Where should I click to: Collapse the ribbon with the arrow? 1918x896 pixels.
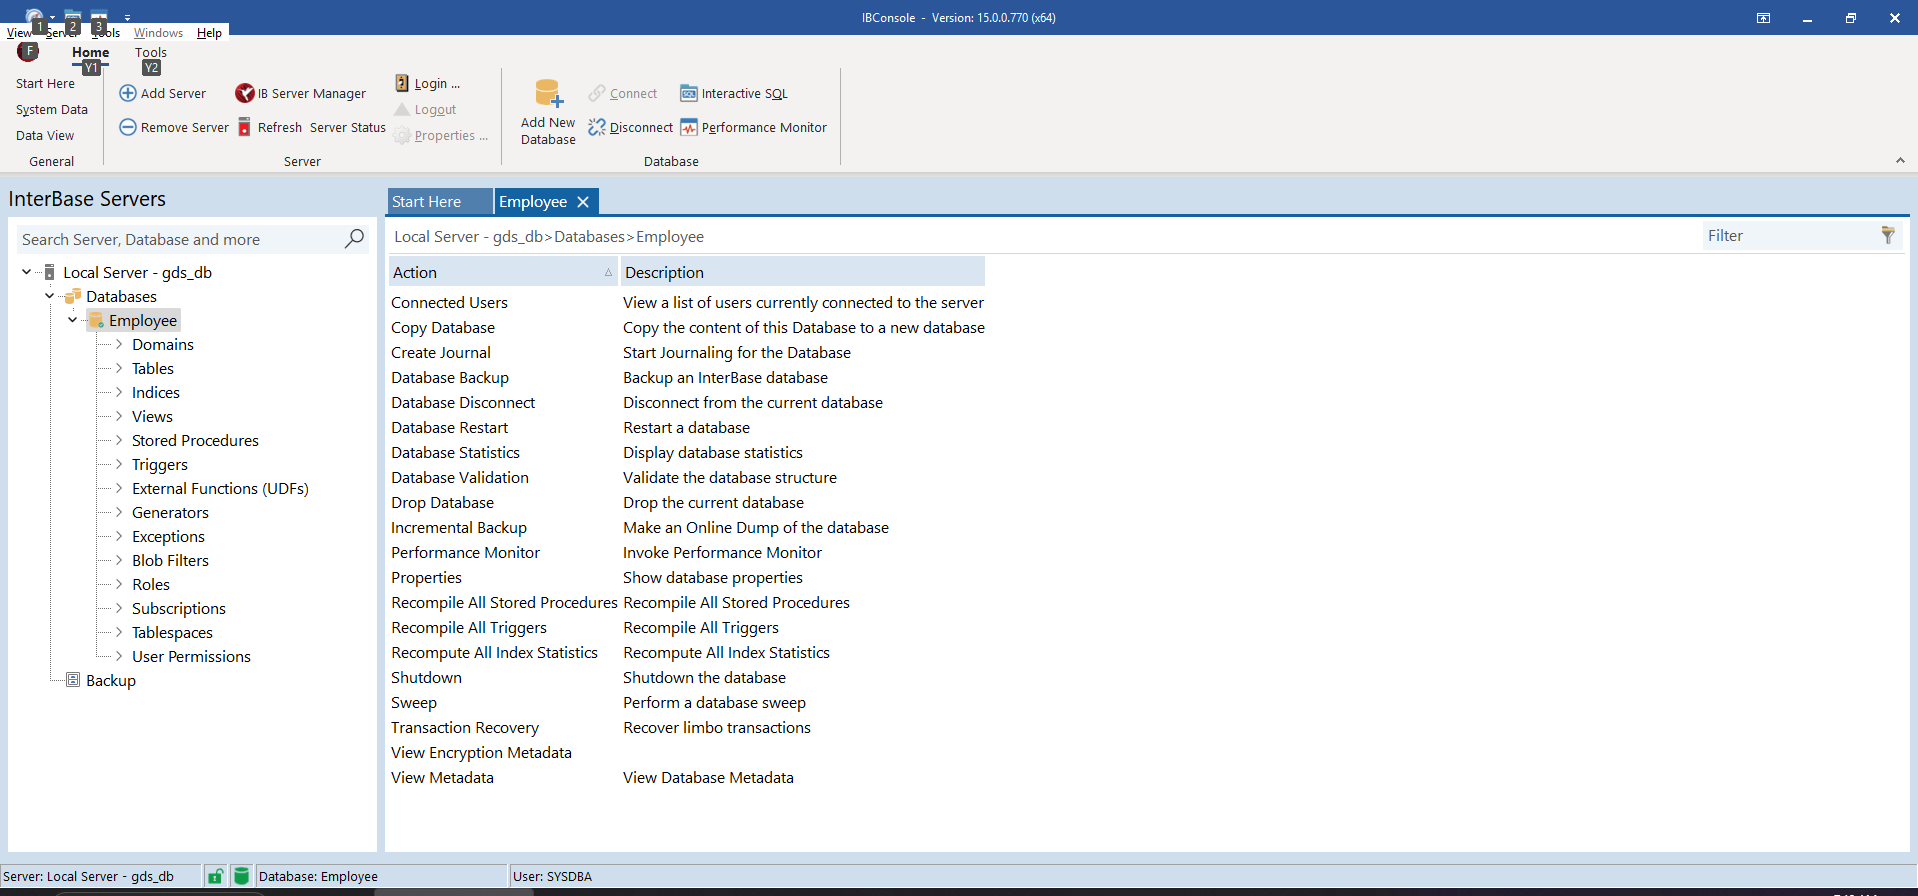tap(1900, 160)
